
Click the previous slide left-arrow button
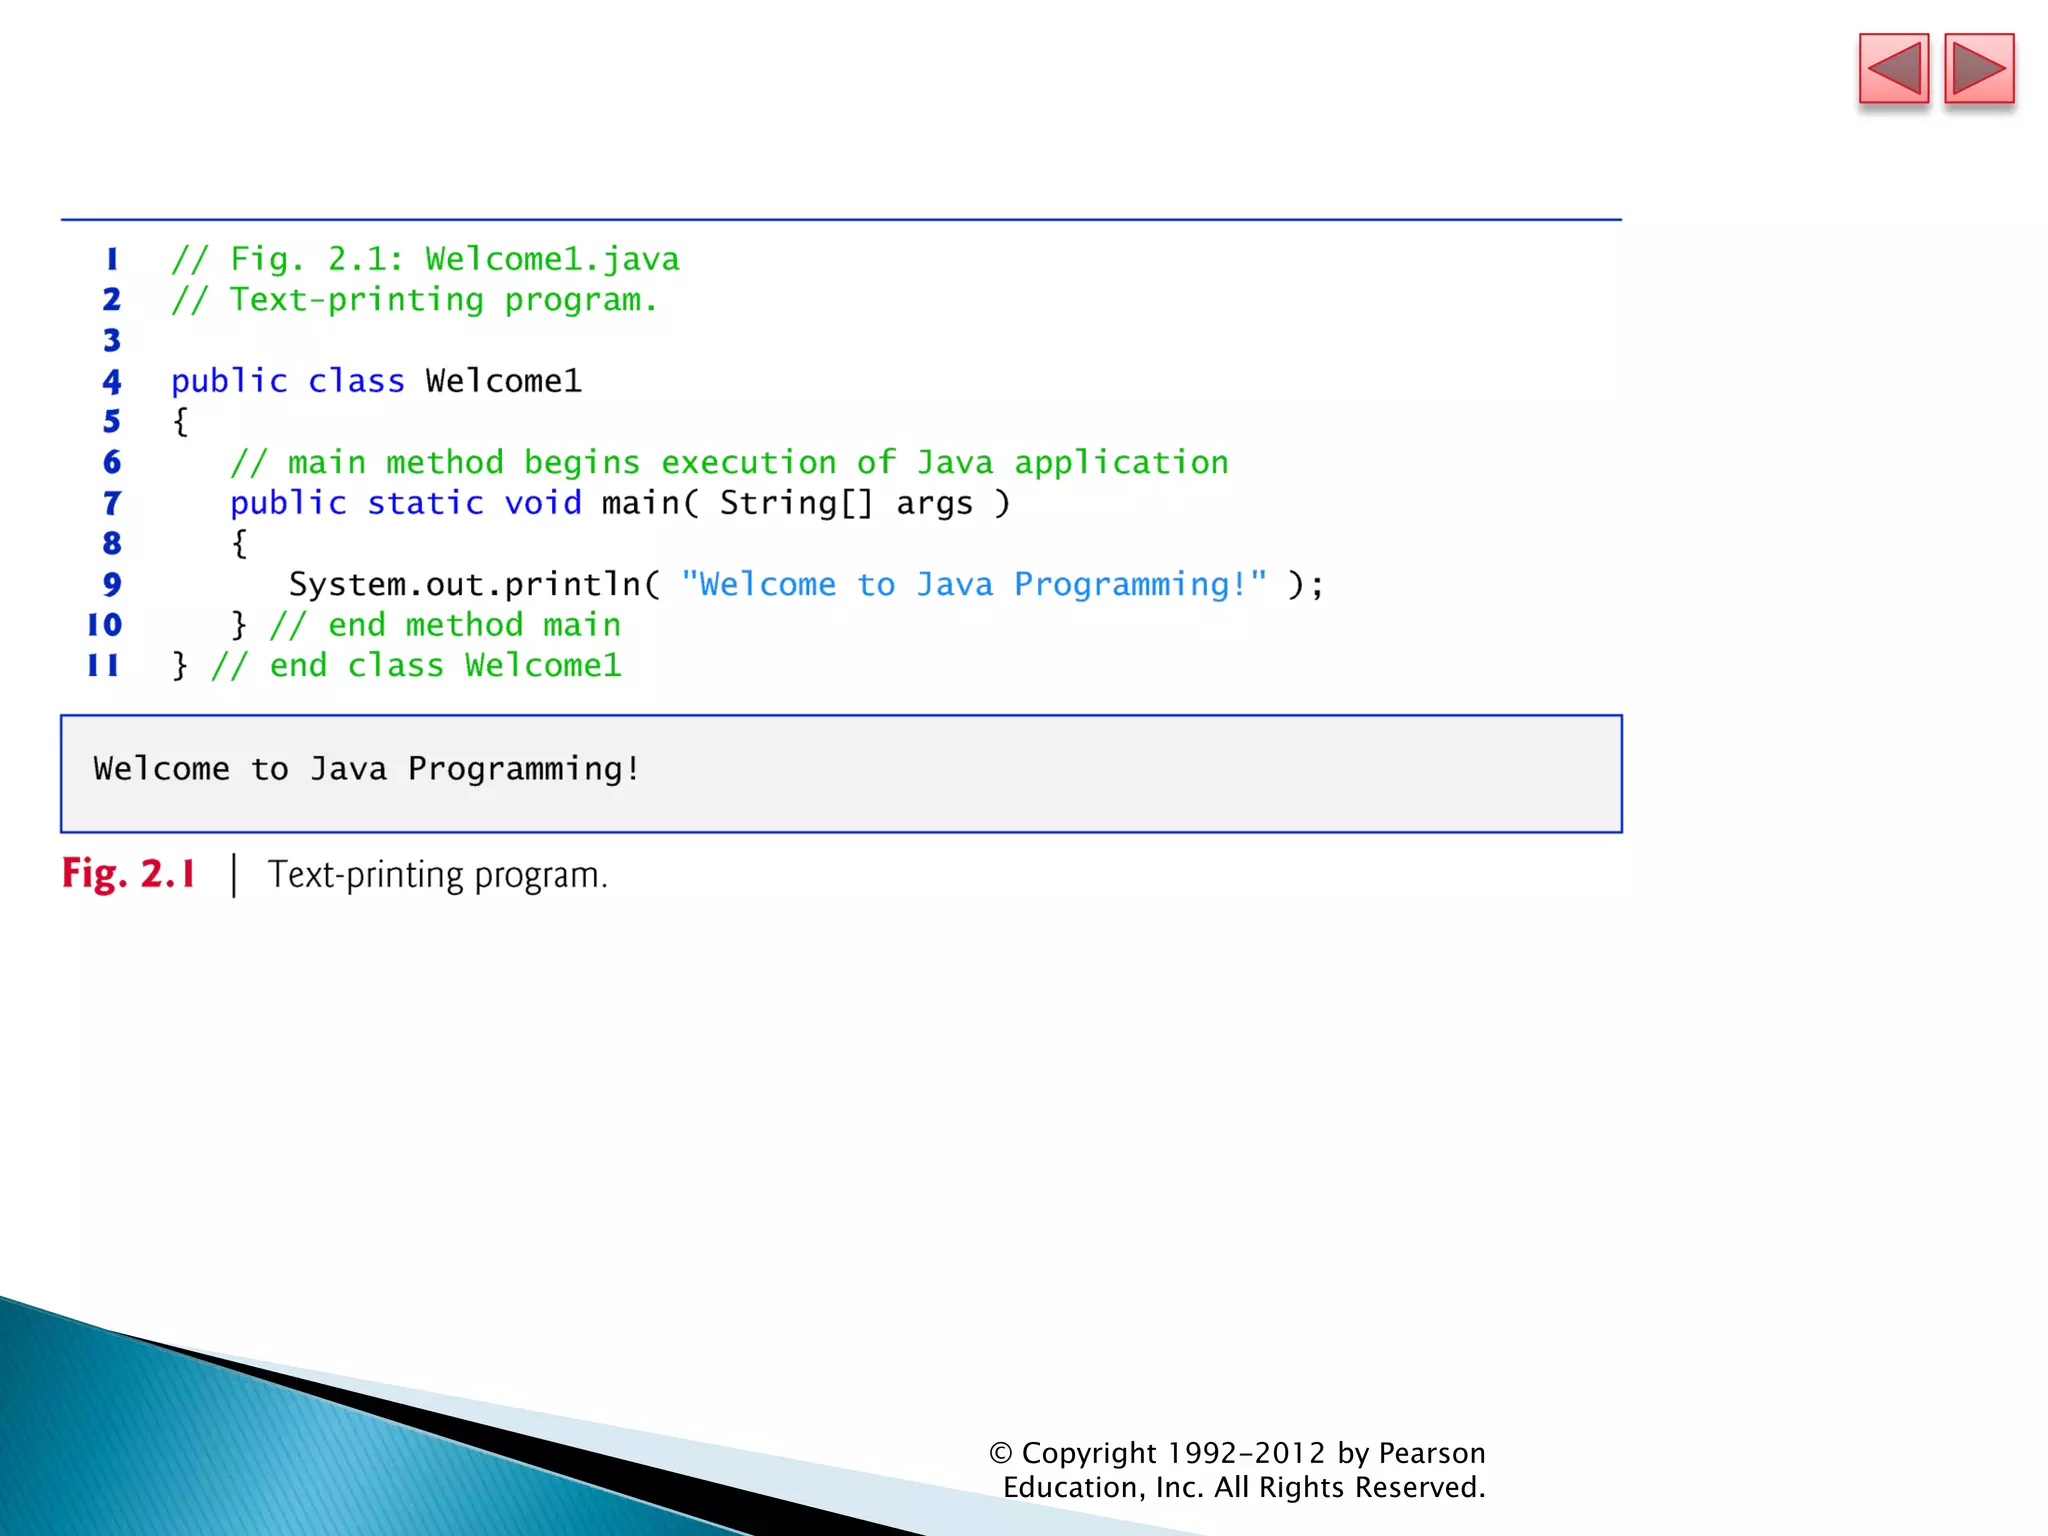1893,69
